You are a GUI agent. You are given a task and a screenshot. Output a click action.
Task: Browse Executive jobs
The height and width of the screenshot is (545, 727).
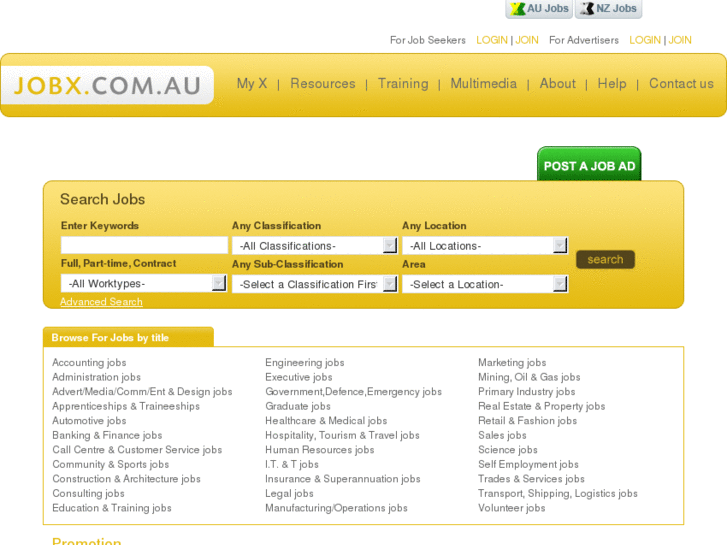tap(299, 377)
